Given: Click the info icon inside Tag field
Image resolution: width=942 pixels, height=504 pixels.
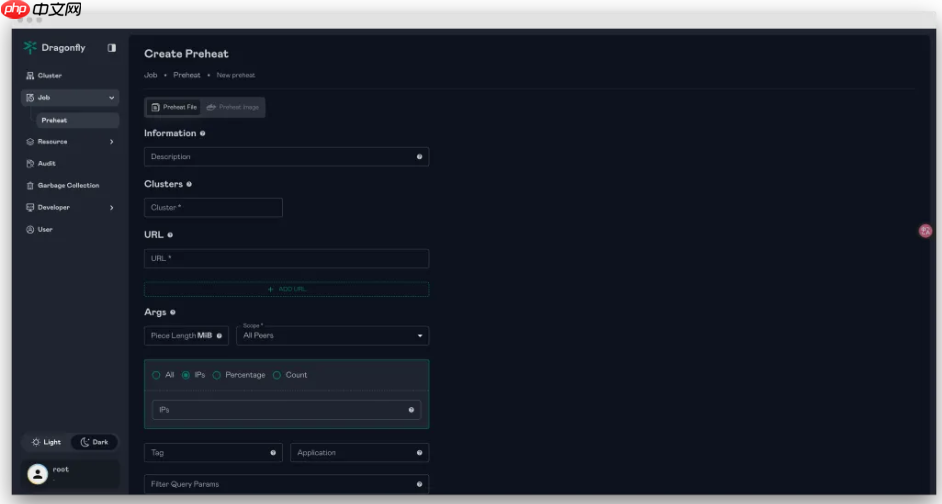Looking at the screenshot, I should pos(273,453).
